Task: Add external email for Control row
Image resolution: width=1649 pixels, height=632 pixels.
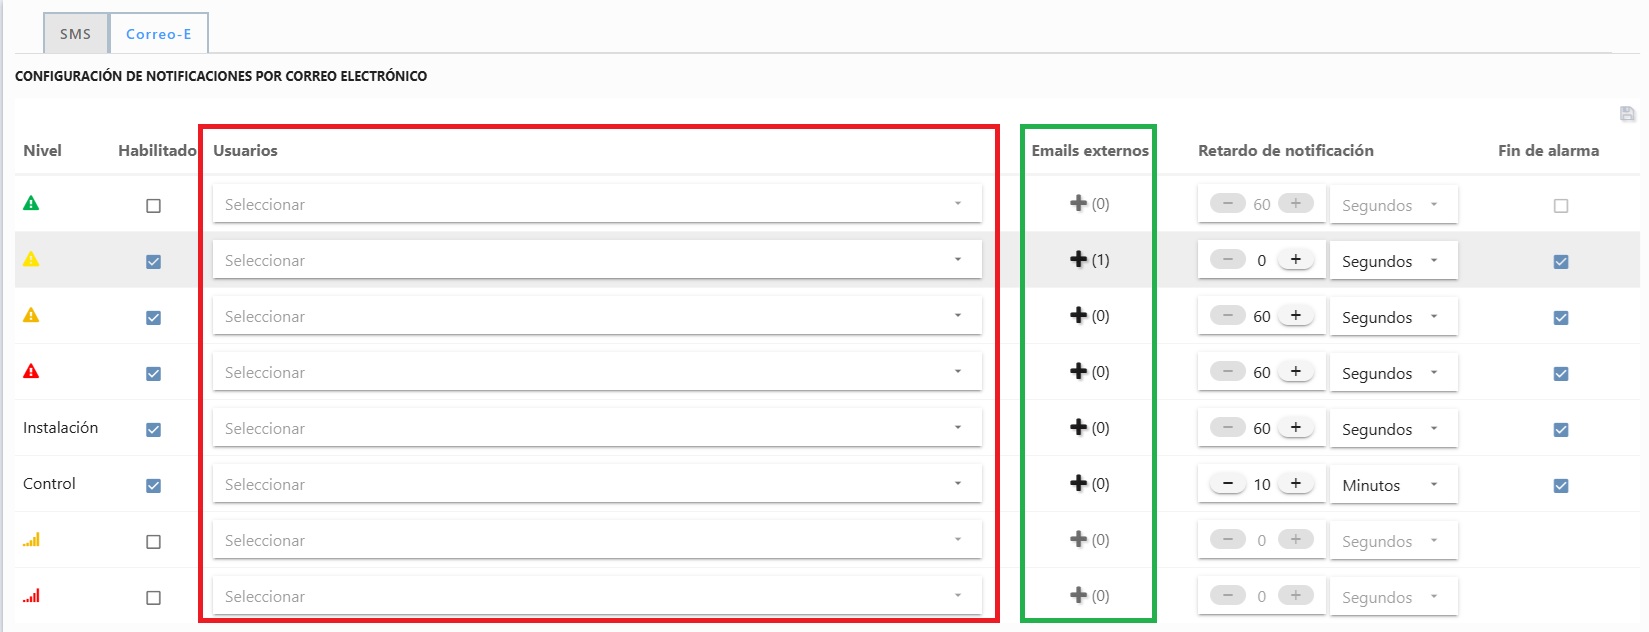Action: click(1079, 483)
